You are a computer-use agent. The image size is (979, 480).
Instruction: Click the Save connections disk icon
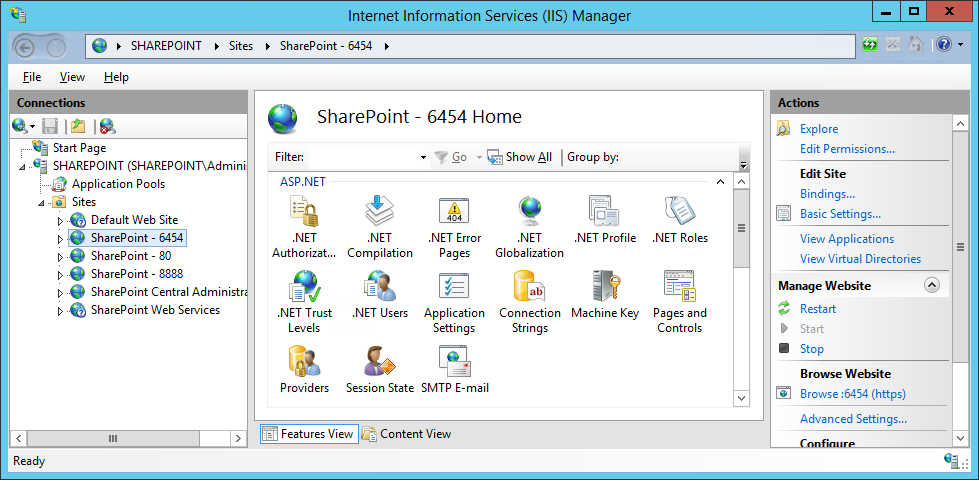(50, 126)
